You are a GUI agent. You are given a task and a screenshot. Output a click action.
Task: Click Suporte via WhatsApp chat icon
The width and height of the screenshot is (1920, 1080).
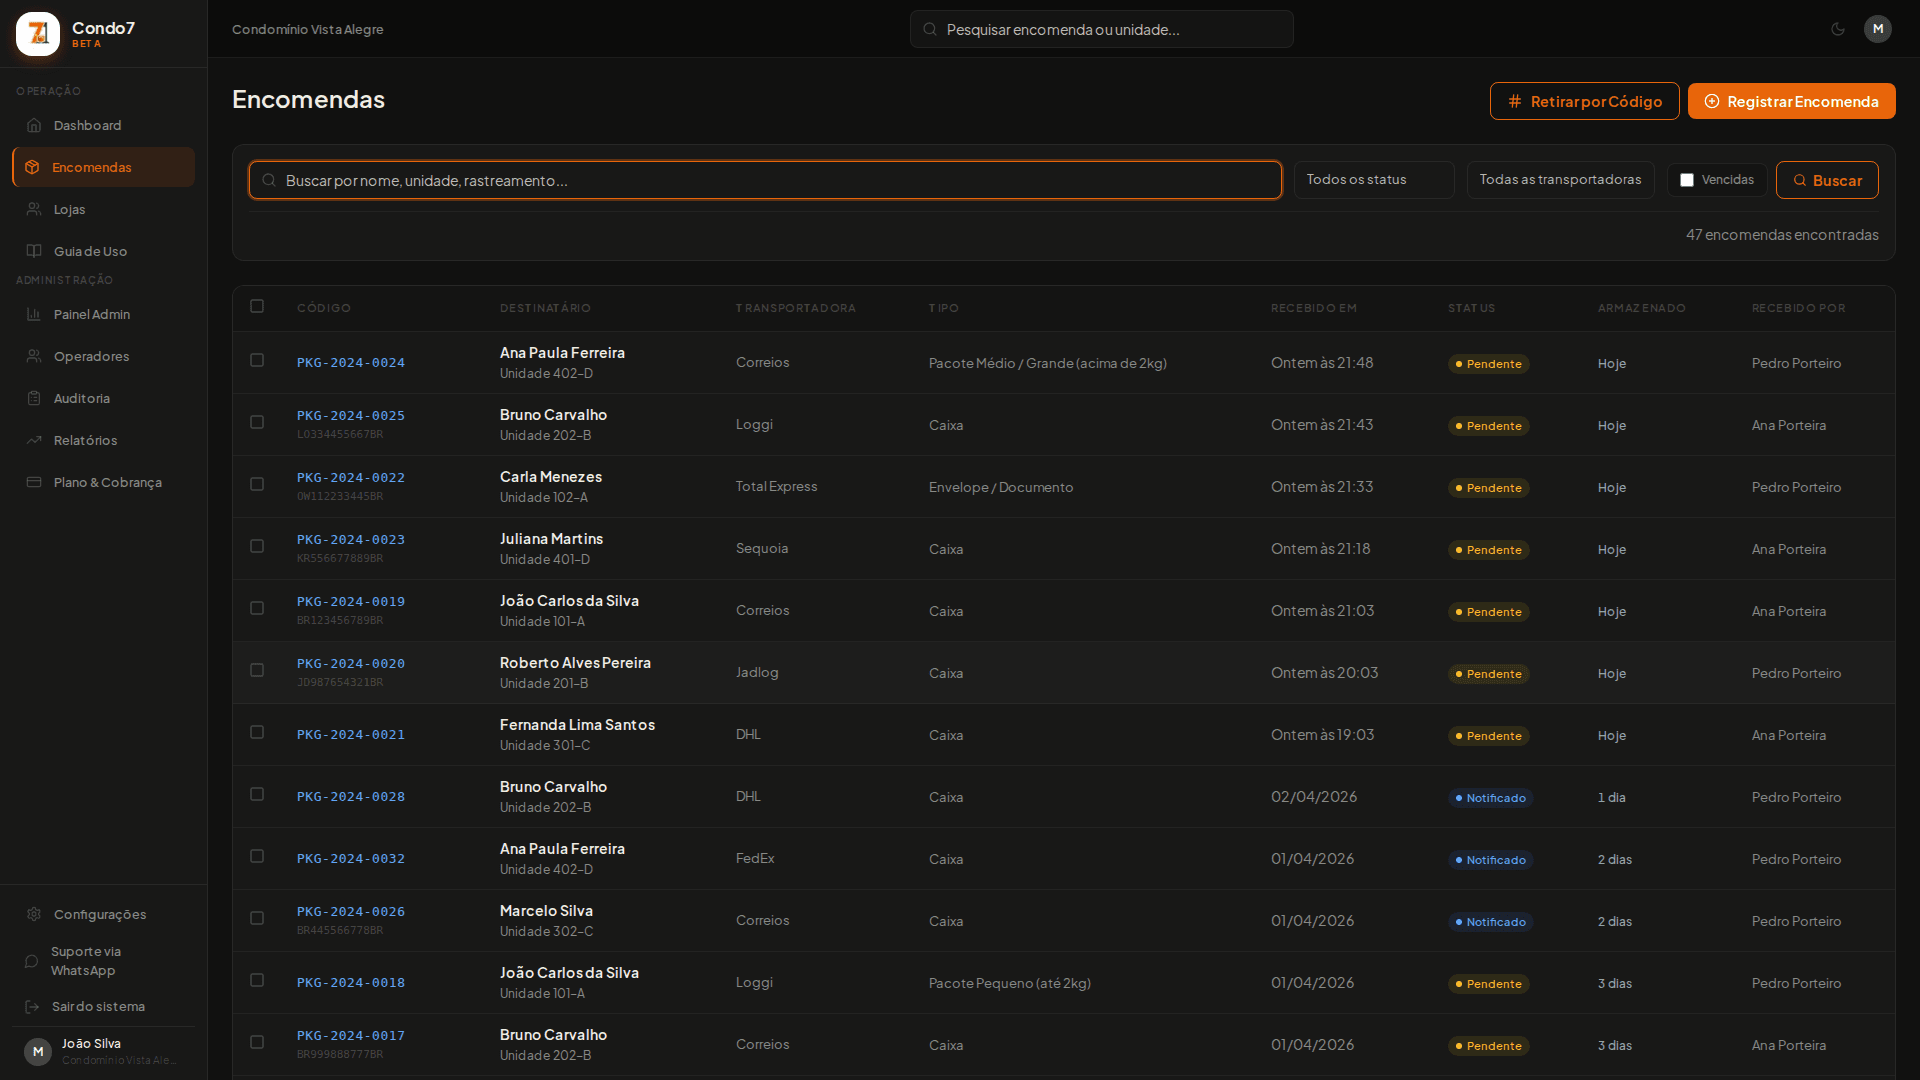[x=32, y=961]
